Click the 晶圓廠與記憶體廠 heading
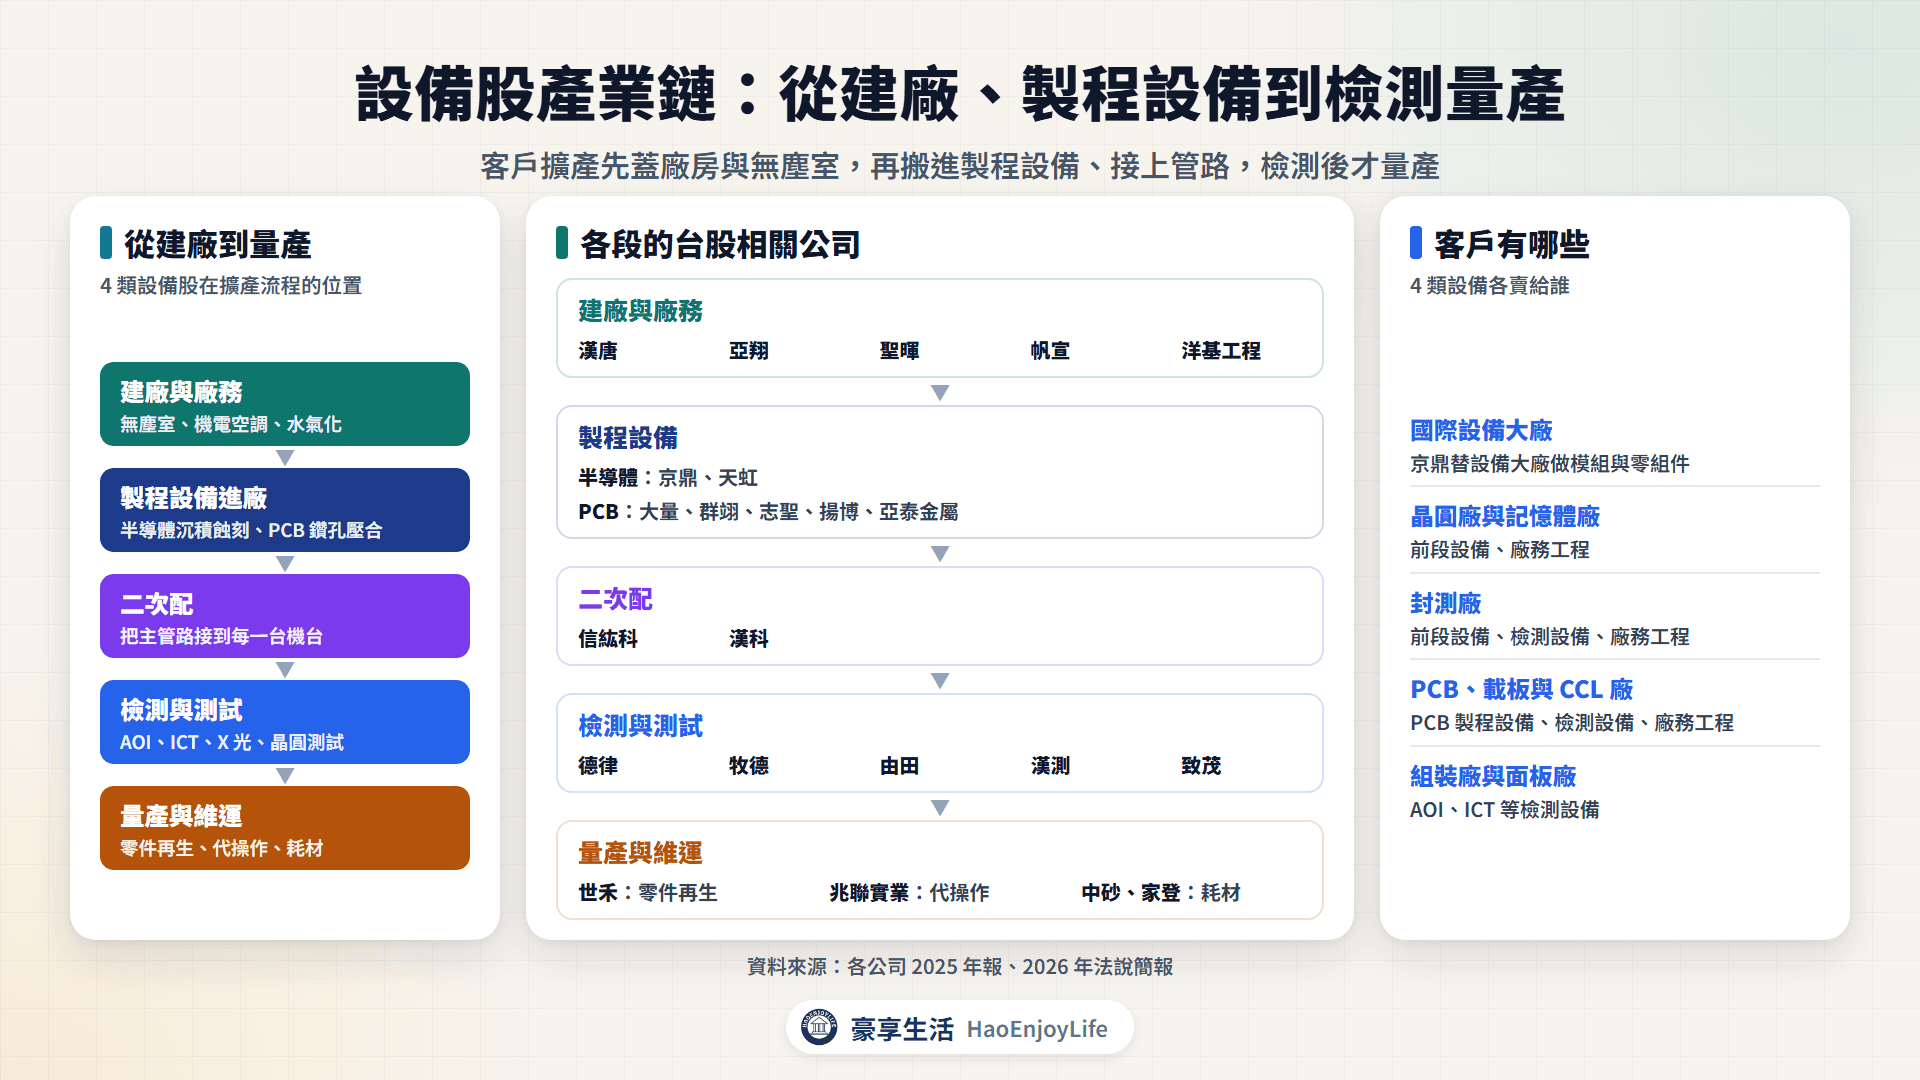This screenshot has height=1080, width=1920. tap(1505, 517)
